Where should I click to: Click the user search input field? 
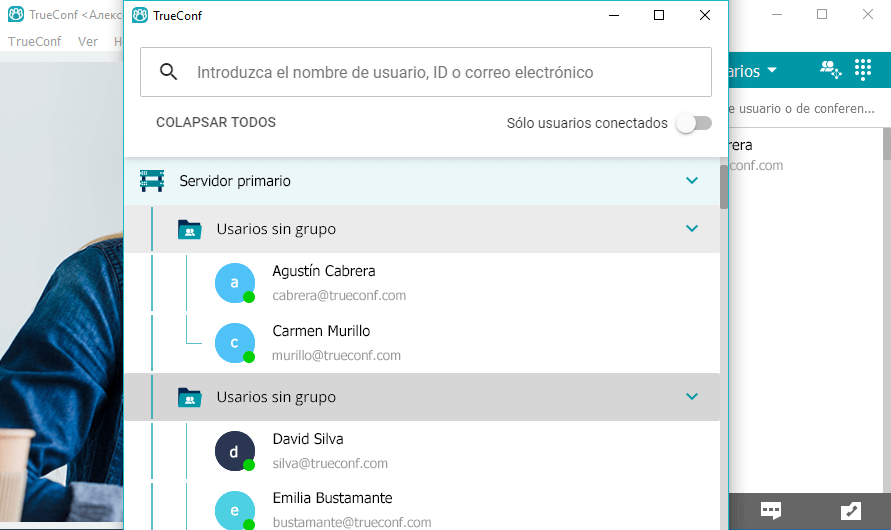pyautogui.click(x=426, y=72)
